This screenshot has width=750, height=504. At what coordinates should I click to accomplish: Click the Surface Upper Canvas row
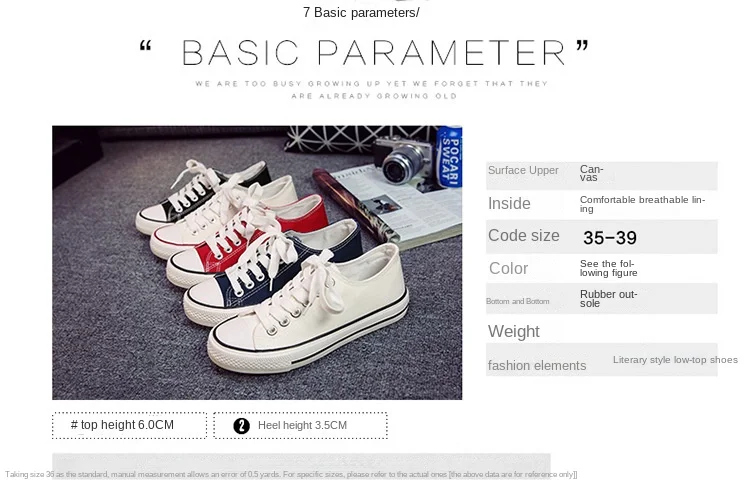[x=602, y=175]
